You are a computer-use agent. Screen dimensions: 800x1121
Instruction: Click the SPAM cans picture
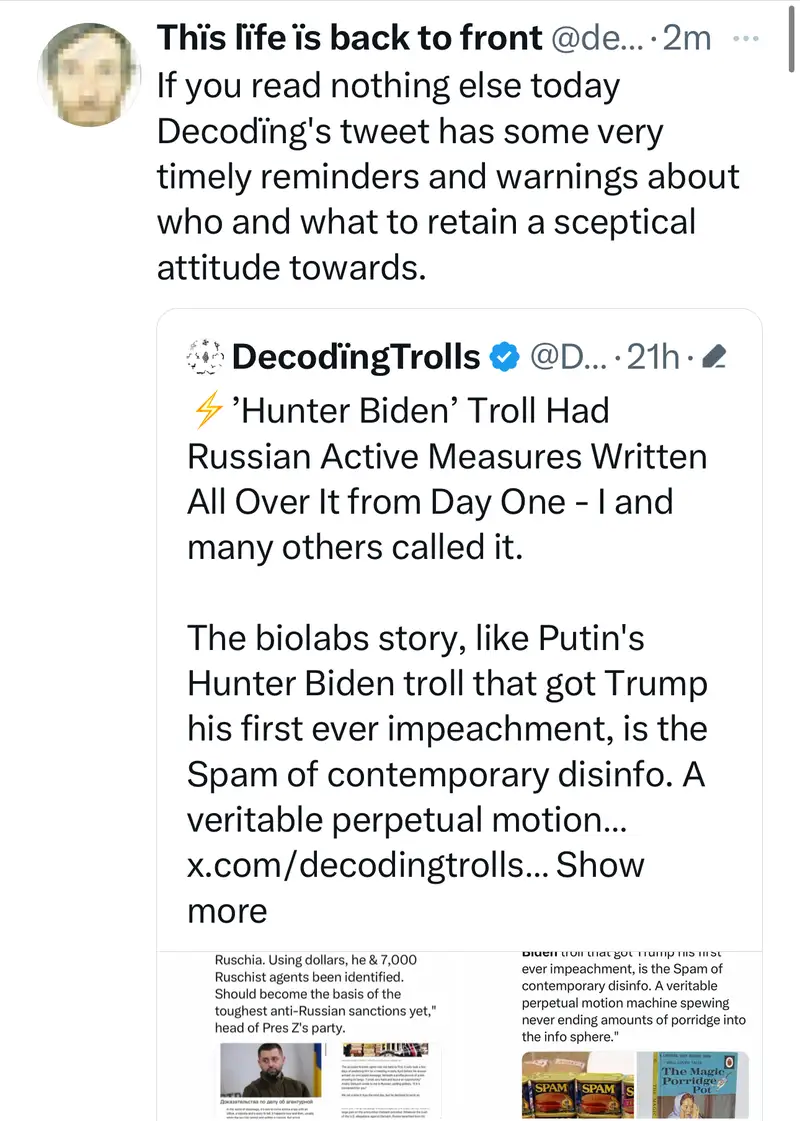[x=581, y=1090]
